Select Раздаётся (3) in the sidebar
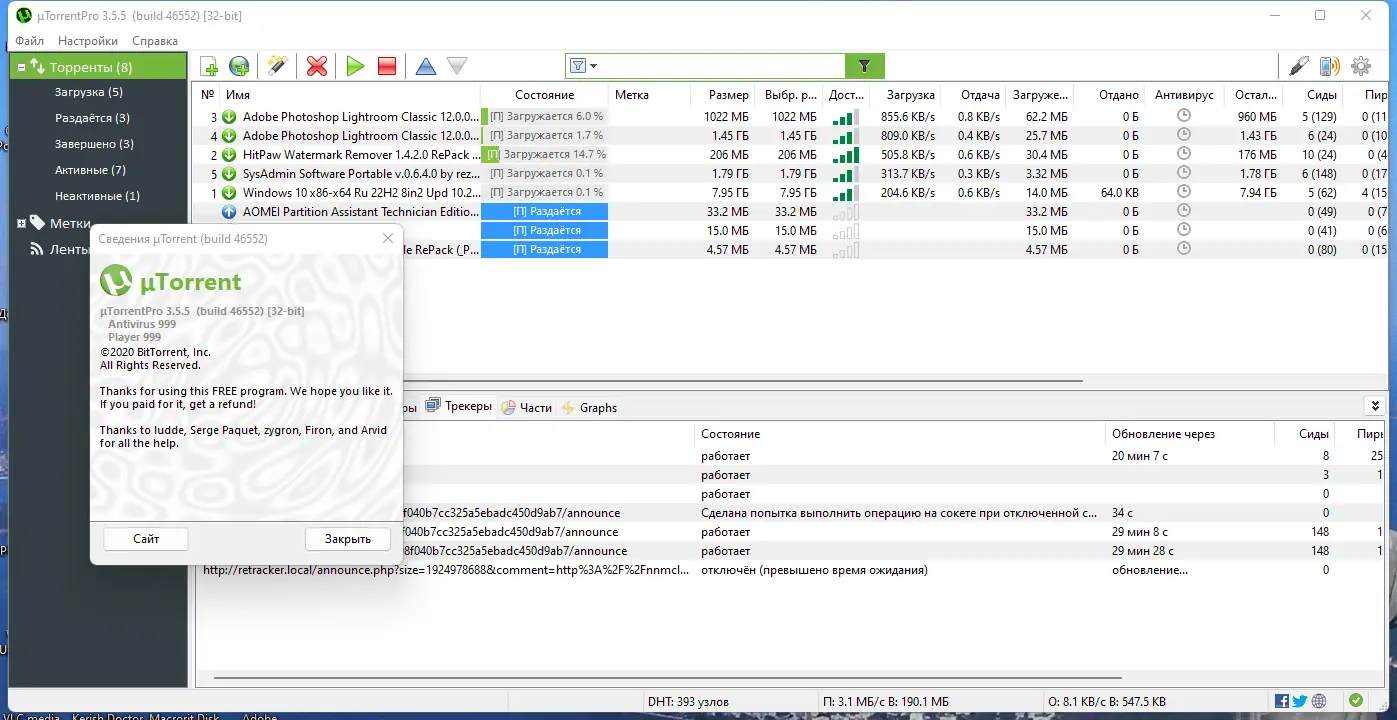The width and height of the screenshot is (1397, 720). [x=92, y=118]
